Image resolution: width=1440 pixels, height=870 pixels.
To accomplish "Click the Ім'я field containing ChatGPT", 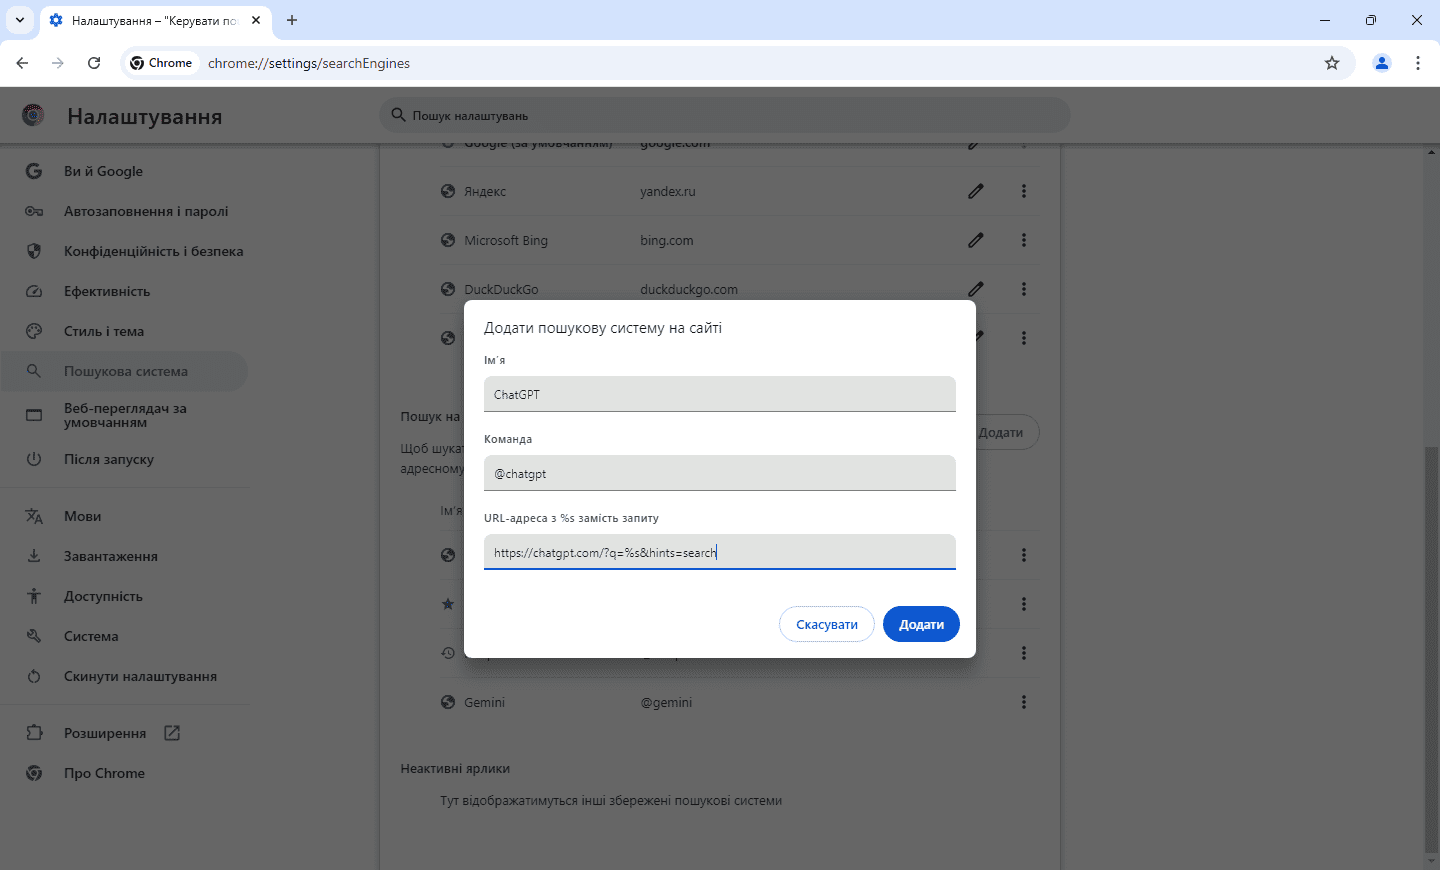I will 720,394.
